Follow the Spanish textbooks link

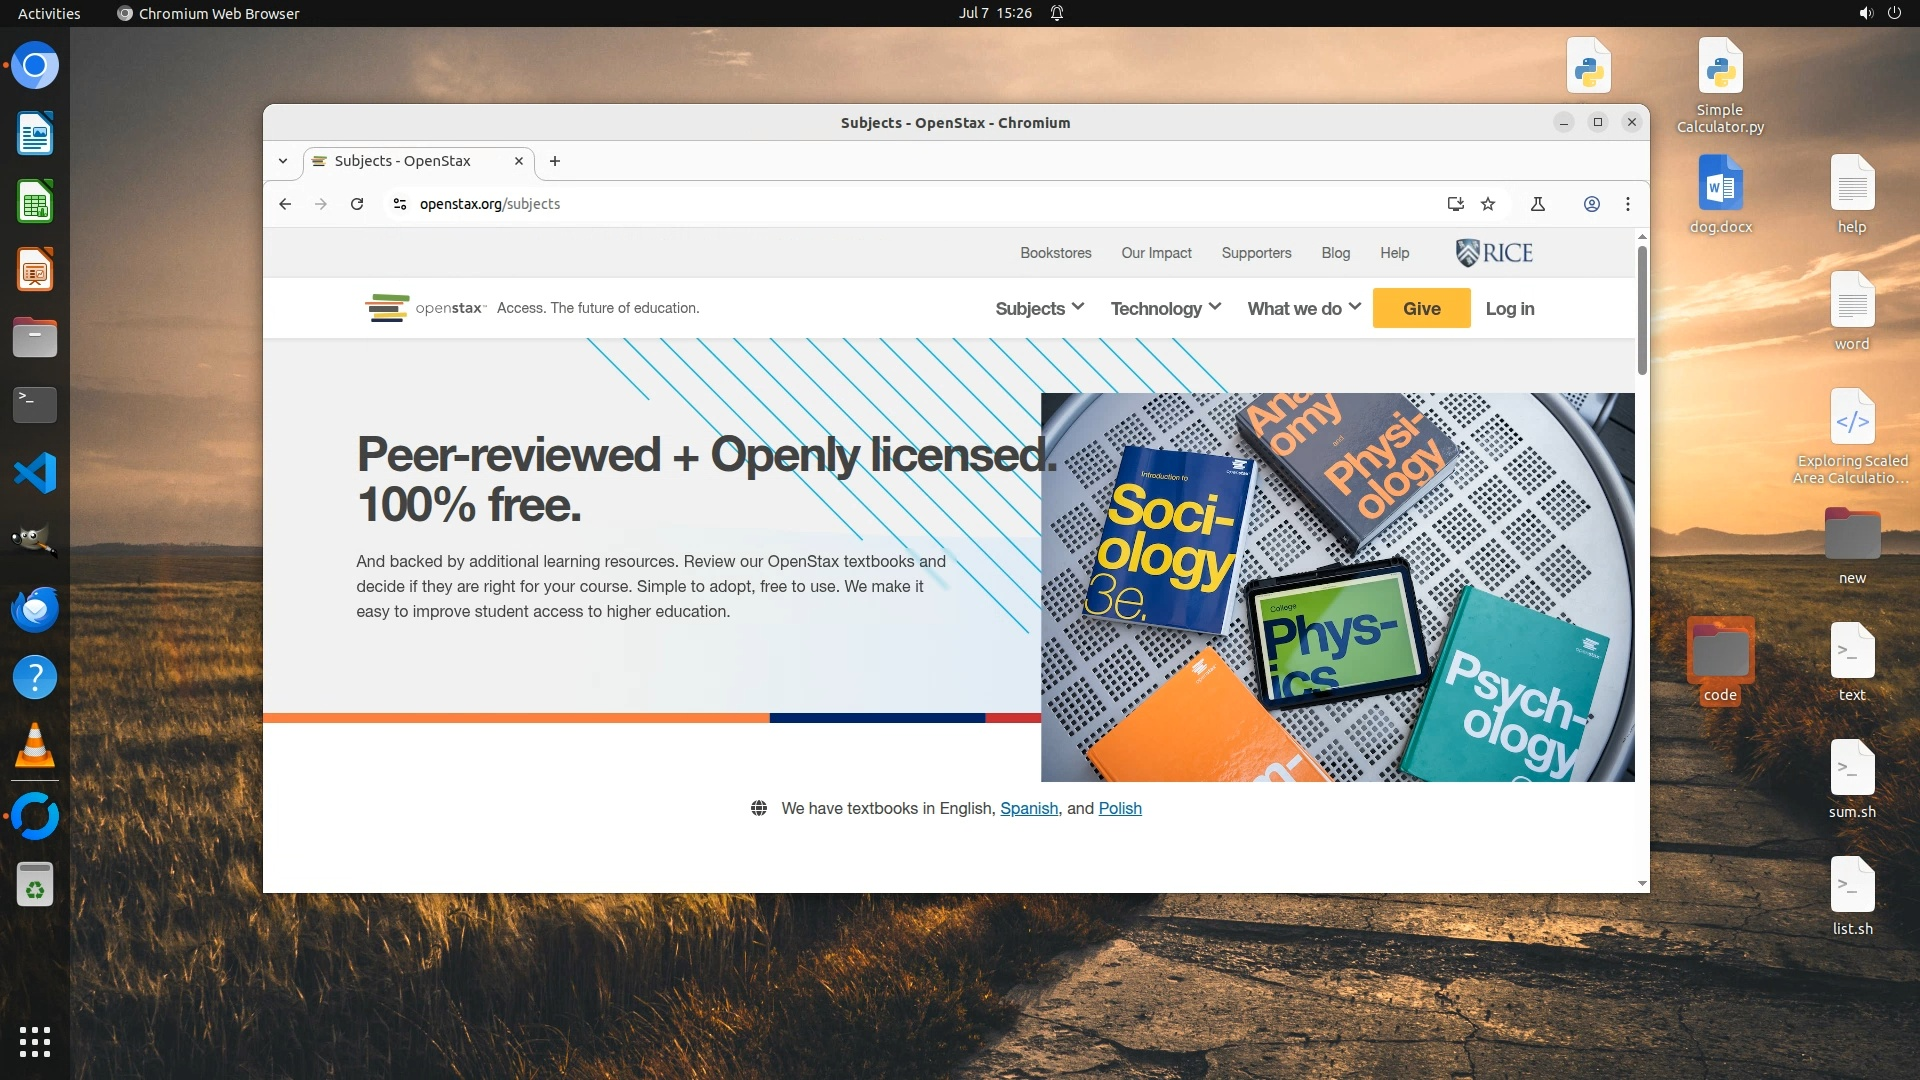pos(1028,808)
